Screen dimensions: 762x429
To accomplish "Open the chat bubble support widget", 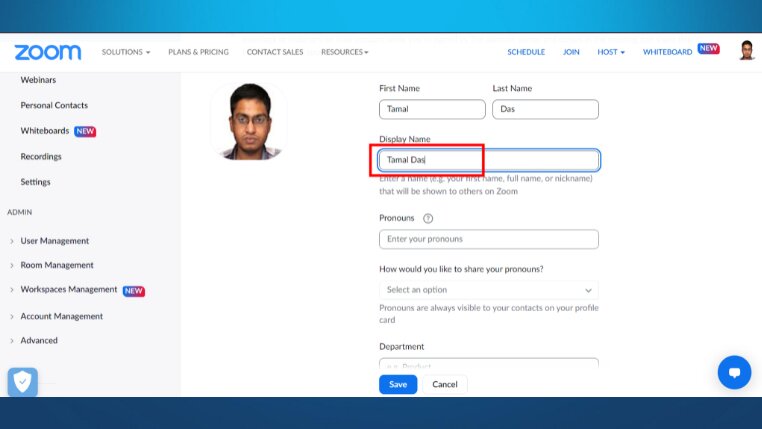I will pos(734,373).
